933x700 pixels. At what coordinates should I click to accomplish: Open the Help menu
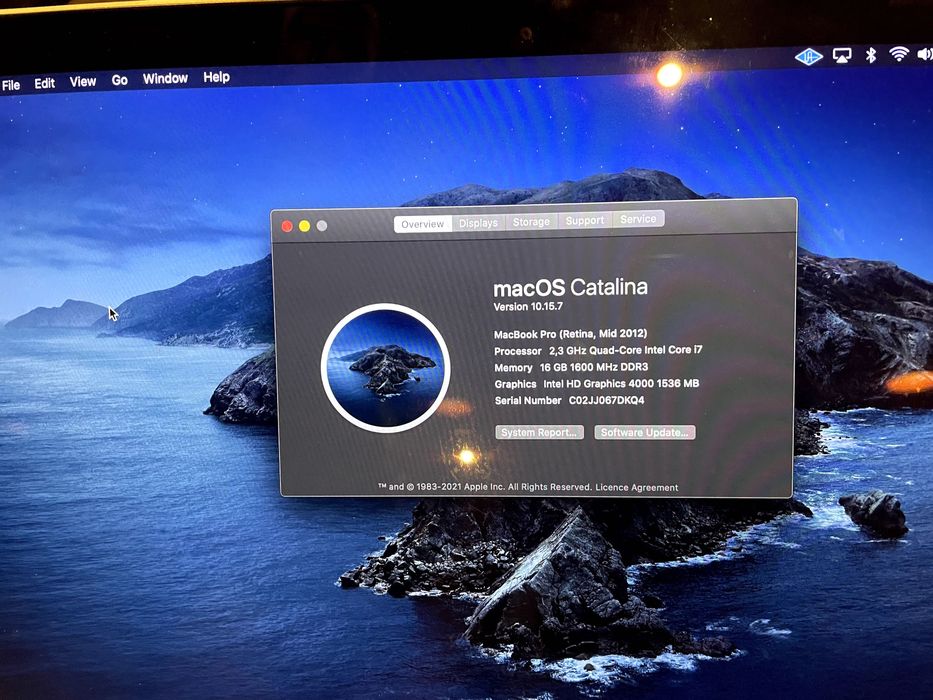(216, 77)
